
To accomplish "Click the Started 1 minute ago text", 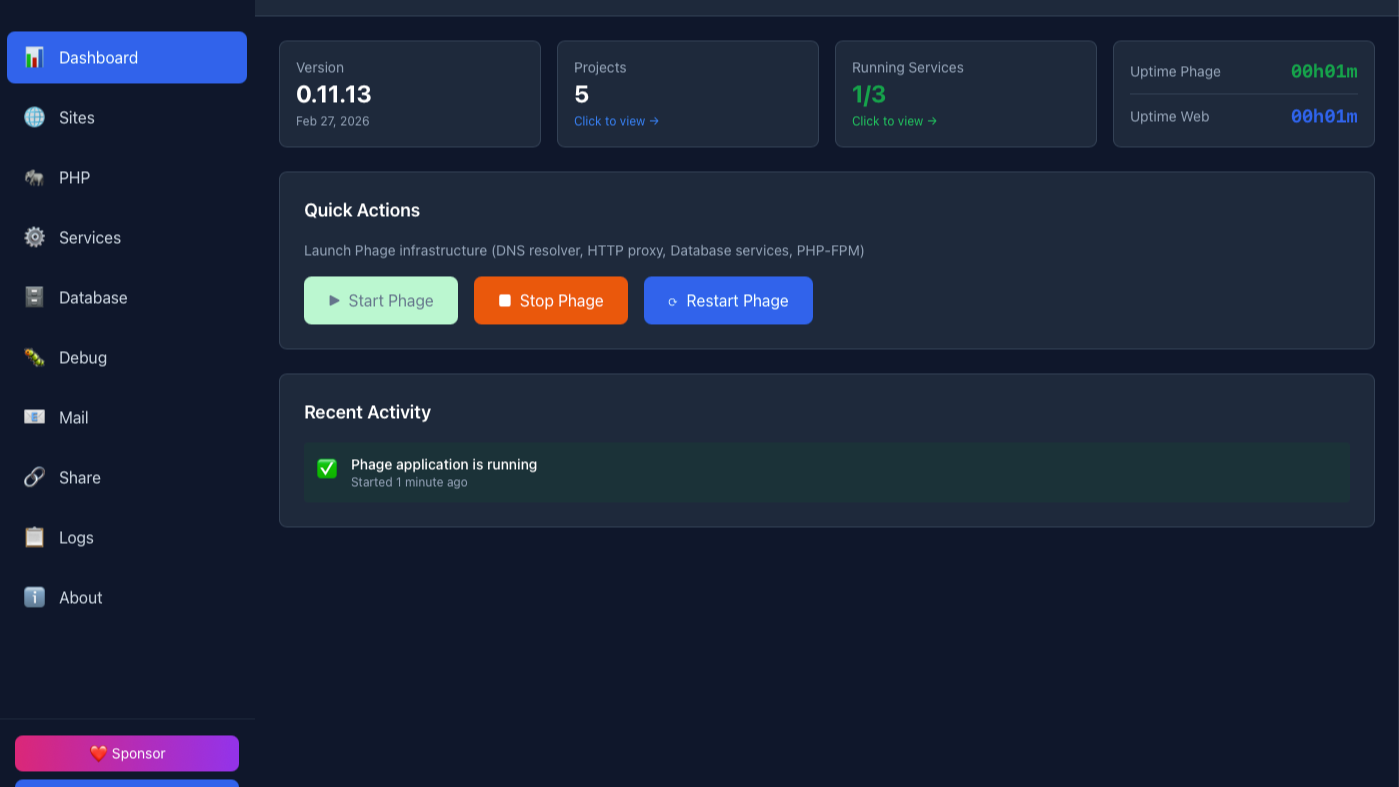I will [x=409, y=482].
